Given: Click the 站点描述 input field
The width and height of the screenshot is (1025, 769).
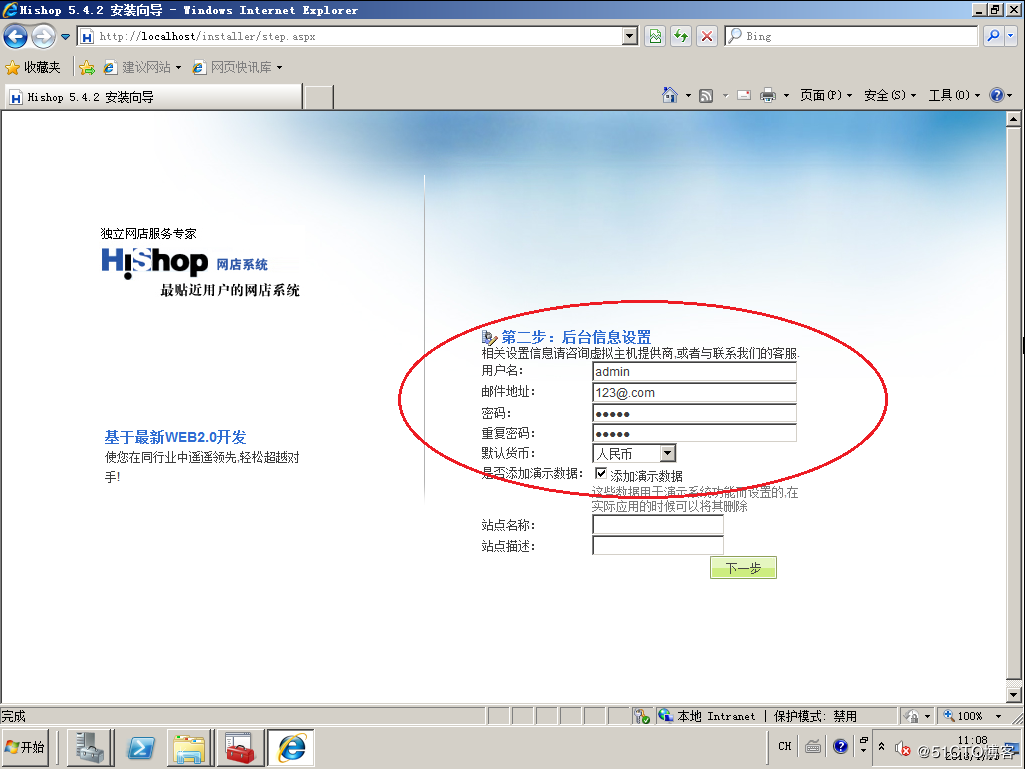Looking at the screenshot, I should (x=658, y=545).
